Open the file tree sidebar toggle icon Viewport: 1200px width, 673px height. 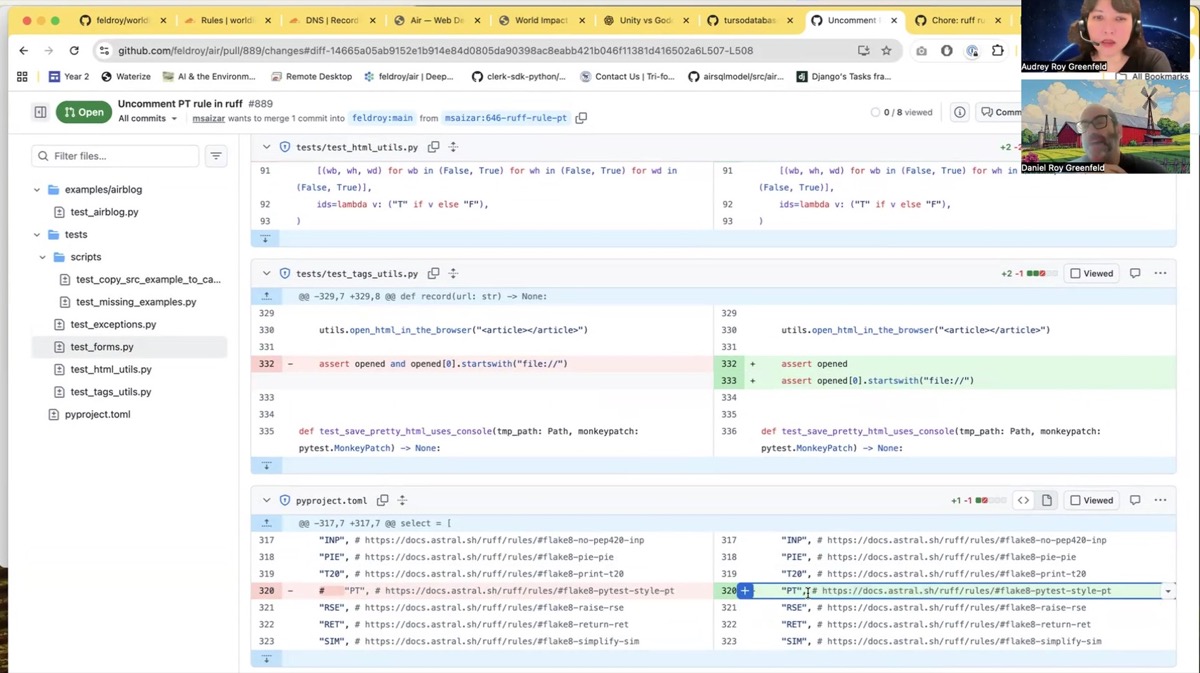(39, 111)
